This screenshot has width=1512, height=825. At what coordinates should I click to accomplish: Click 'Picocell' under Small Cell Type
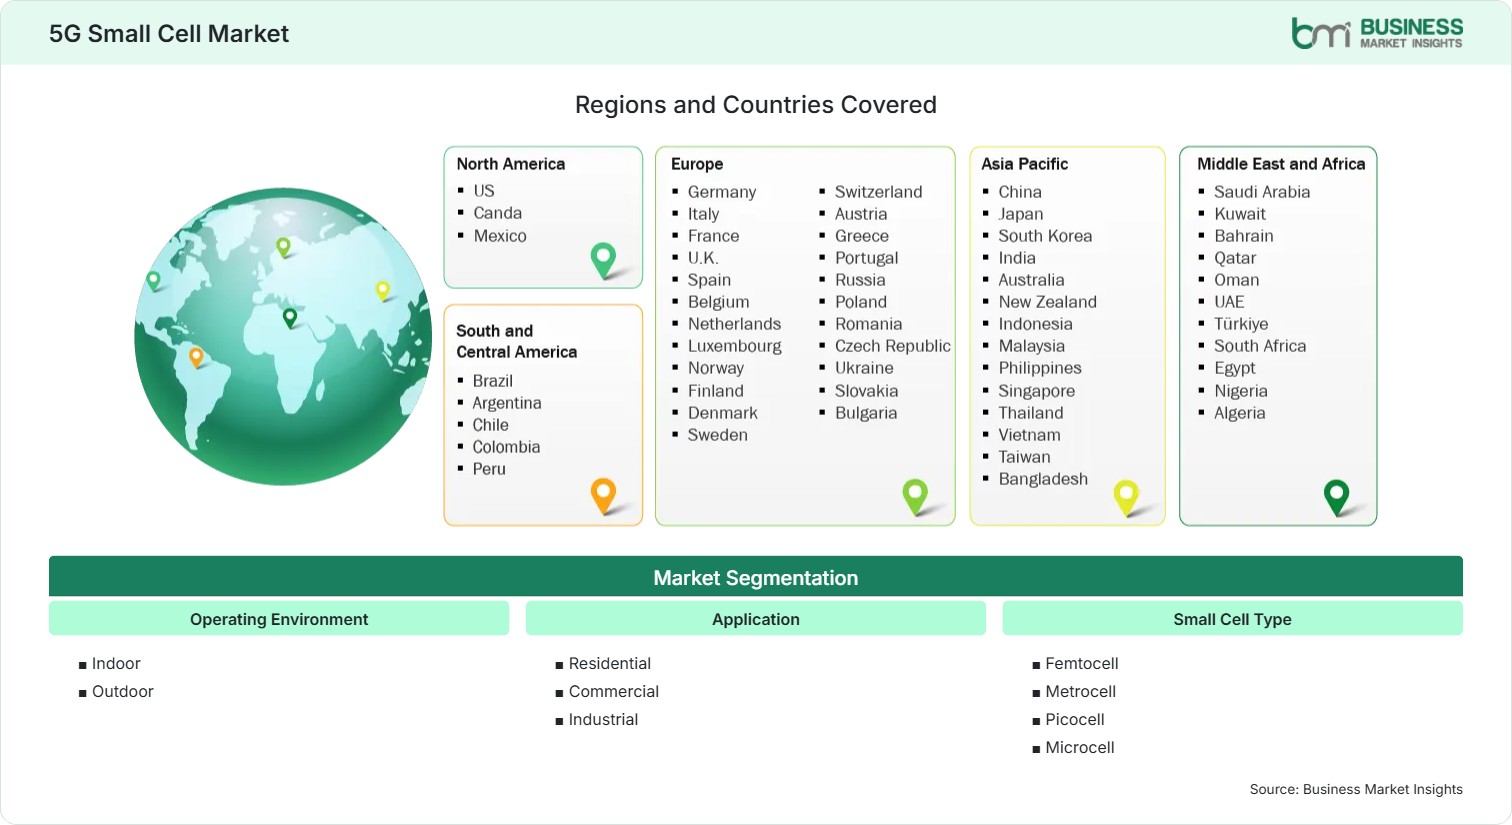(1075, 720)
